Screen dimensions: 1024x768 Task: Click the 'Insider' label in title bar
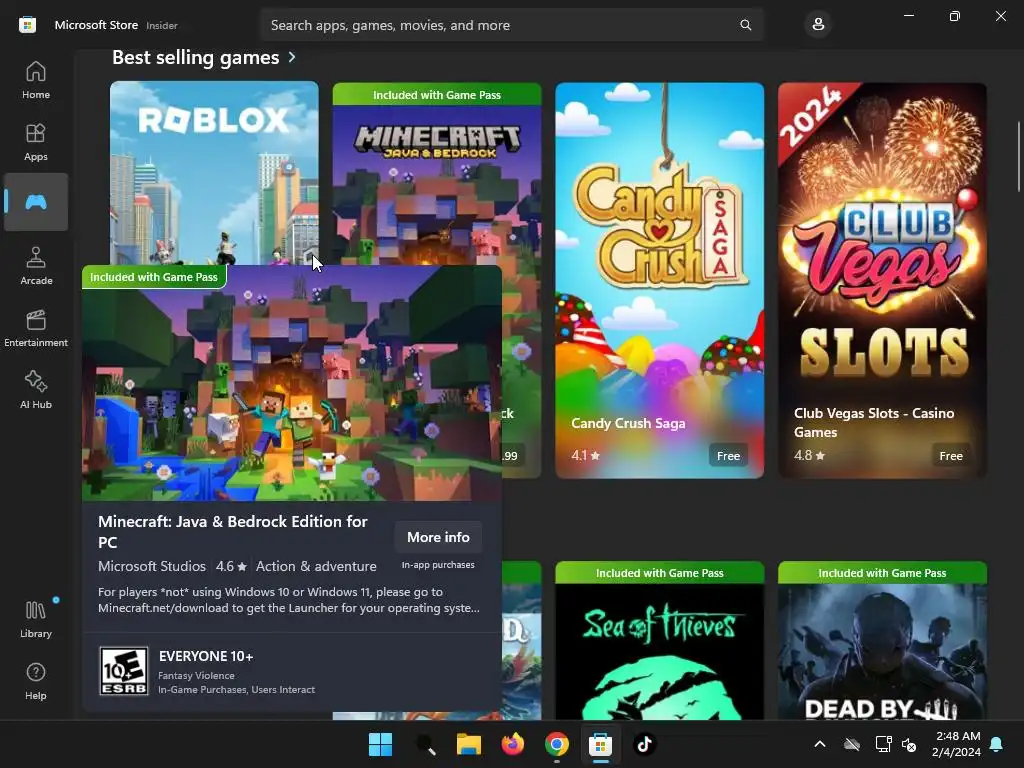162,25
